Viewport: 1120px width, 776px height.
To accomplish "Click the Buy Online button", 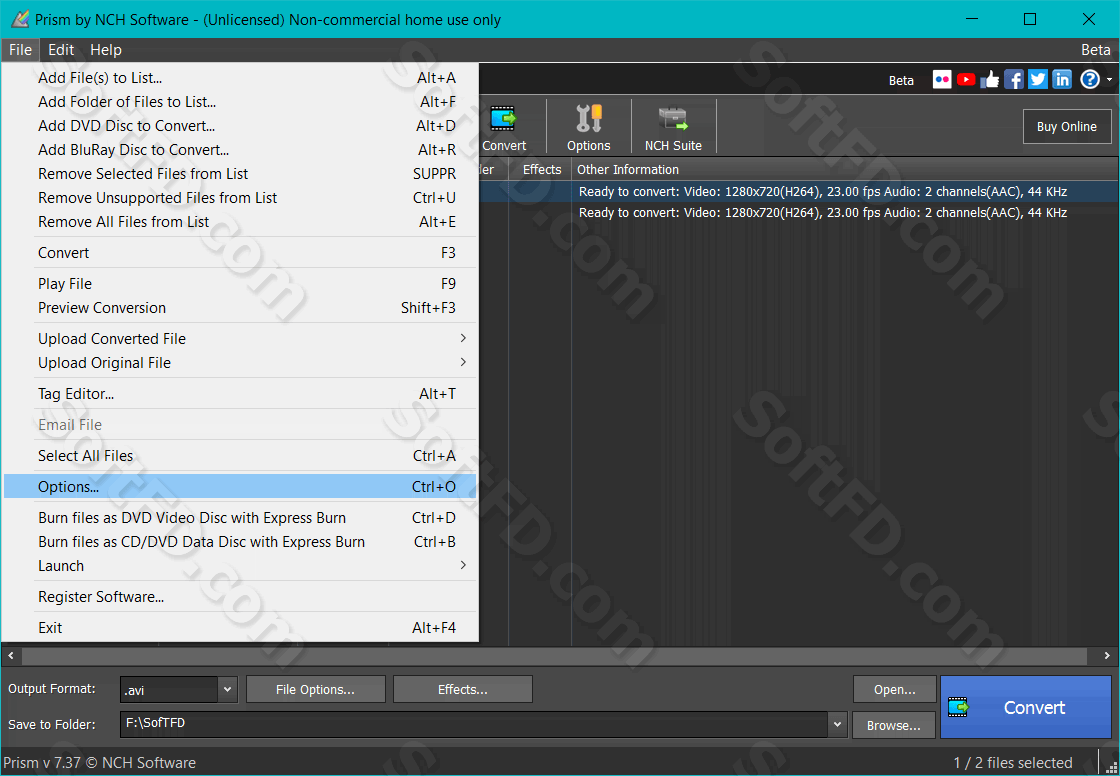I will [x=1067, y=126].
